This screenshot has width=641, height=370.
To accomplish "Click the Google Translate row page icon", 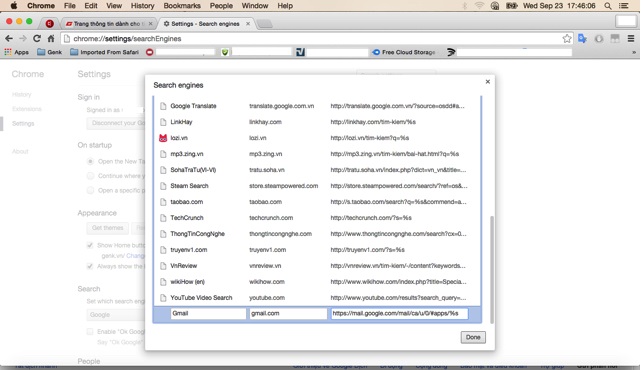I will 163,106.
